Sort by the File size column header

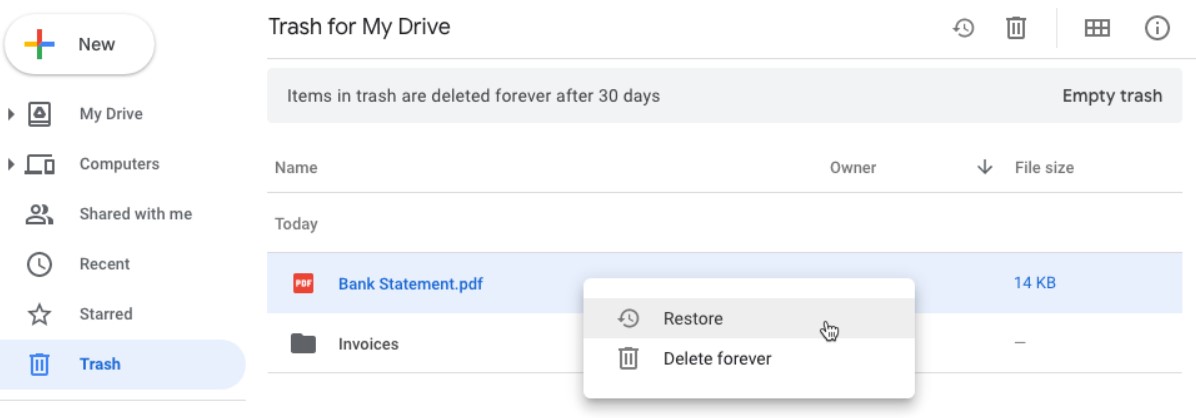click(x=1043, y=168)
